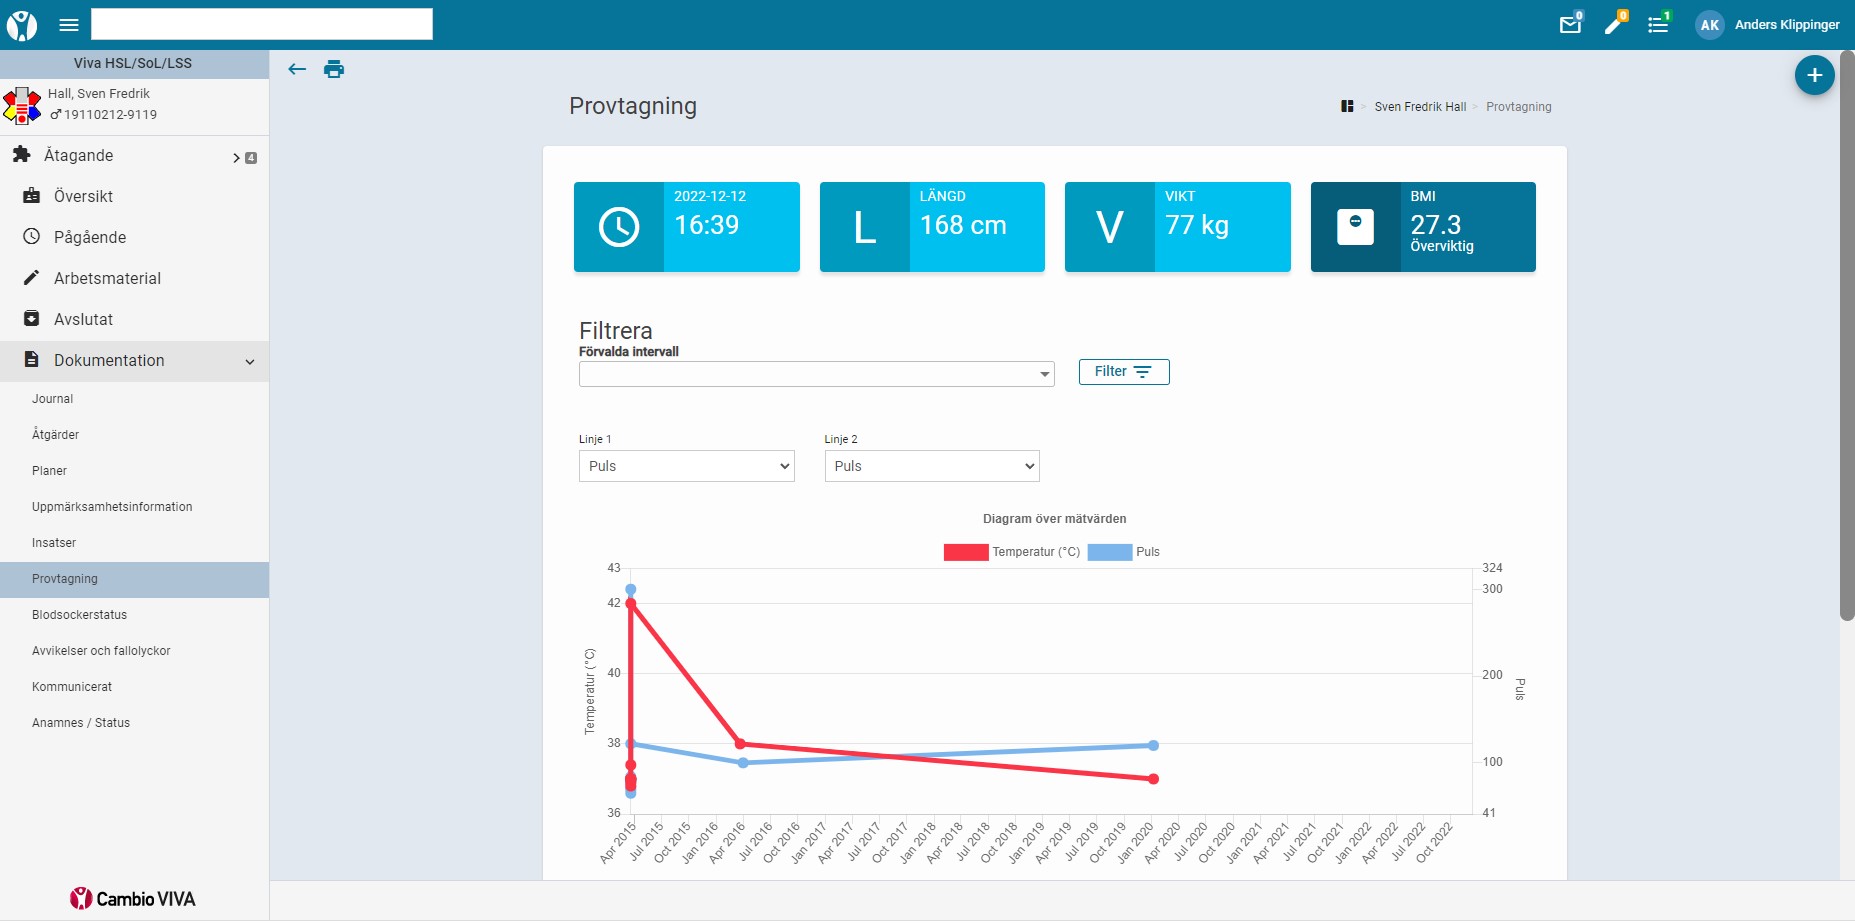
Task: Click the red temperature point near Apr 2016
Action: click(x=740, y=744)
